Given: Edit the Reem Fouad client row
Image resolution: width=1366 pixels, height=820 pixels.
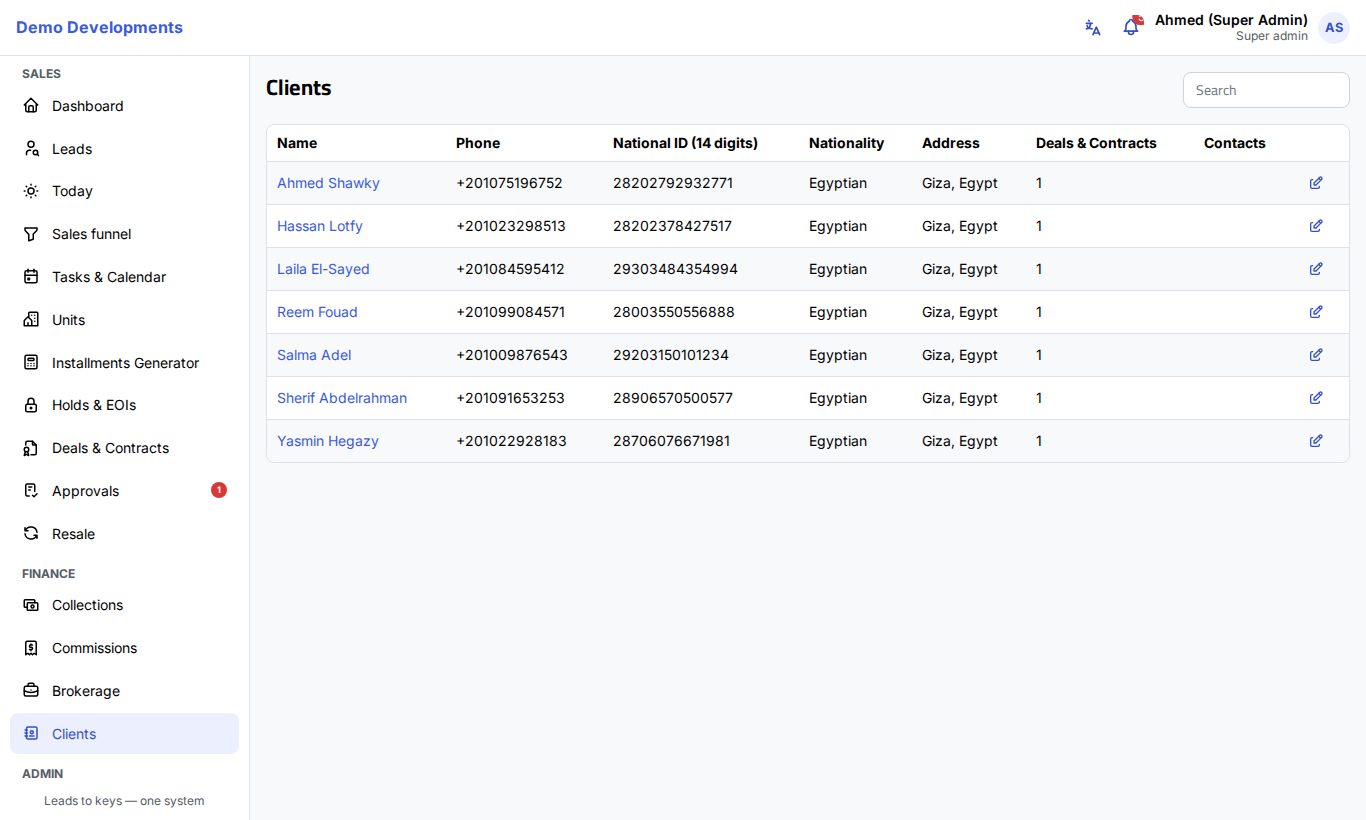Looking at the screenshot, I should point(1316,312).
